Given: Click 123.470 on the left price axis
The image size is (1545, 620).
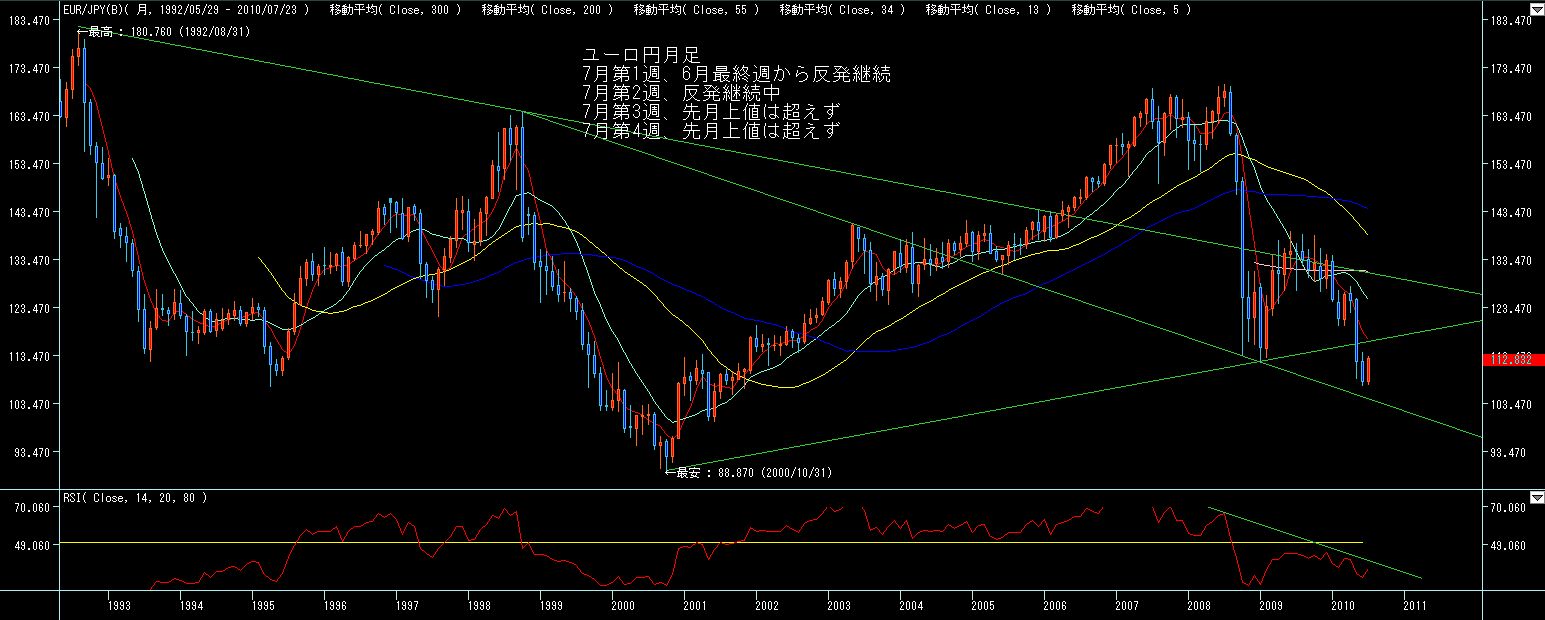Looking at the screenshot, I should pyautogui.click(x=27, y=309).
